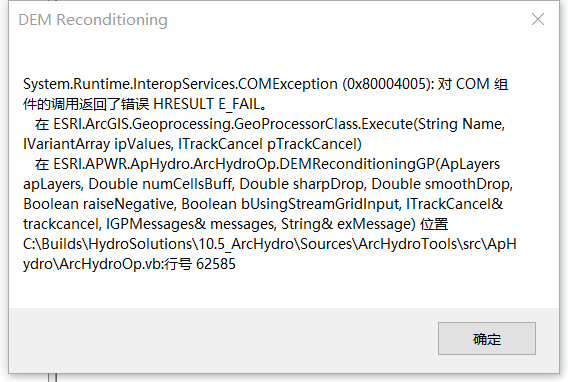The width and height of the screenshot is (568, 382).
Task: Click the Double smoothDrop parameter text
Action: (442, 184)
